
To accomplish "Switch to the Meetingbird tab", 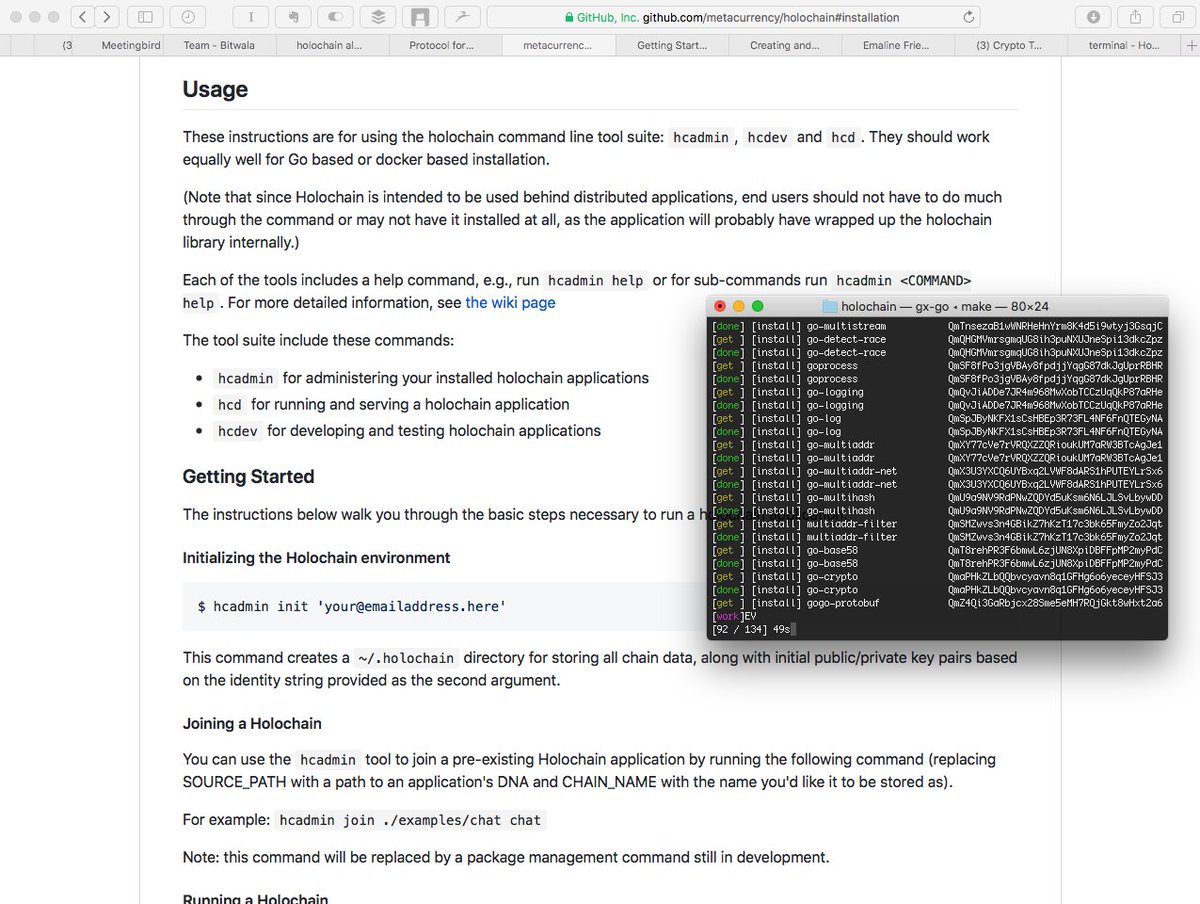I will [x=130, y=45].
